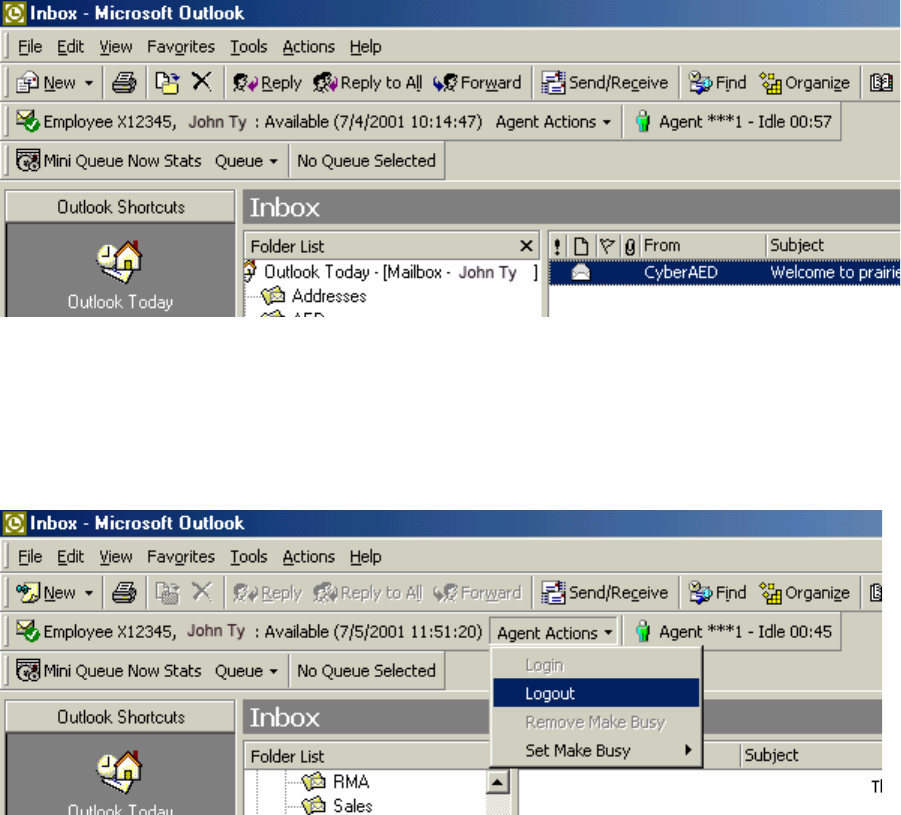
Task: Click Login entry in Agent Actions menu
Action: pos(596,665)
